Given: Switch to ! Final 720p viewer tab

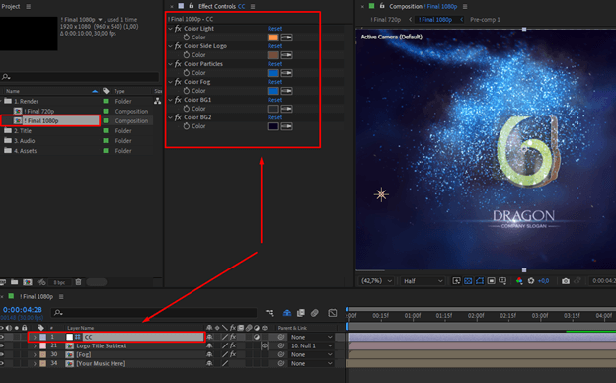Looking at the screenshot, I should coord(385,20).
